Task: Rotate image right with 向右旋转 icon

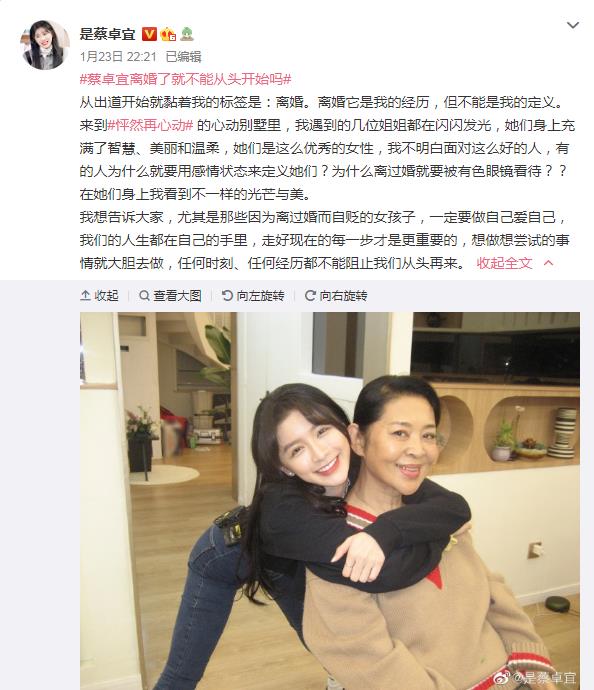Action: pos(310,295)
